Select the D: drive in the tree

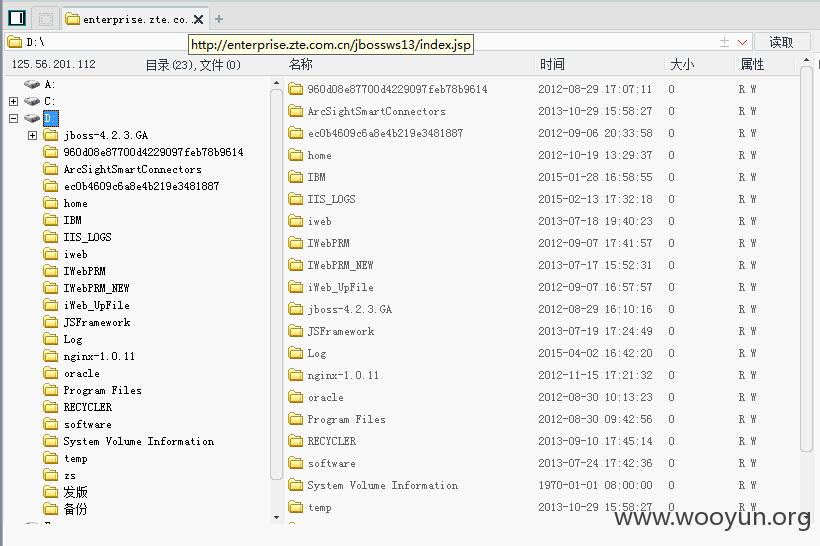(50, 118)
